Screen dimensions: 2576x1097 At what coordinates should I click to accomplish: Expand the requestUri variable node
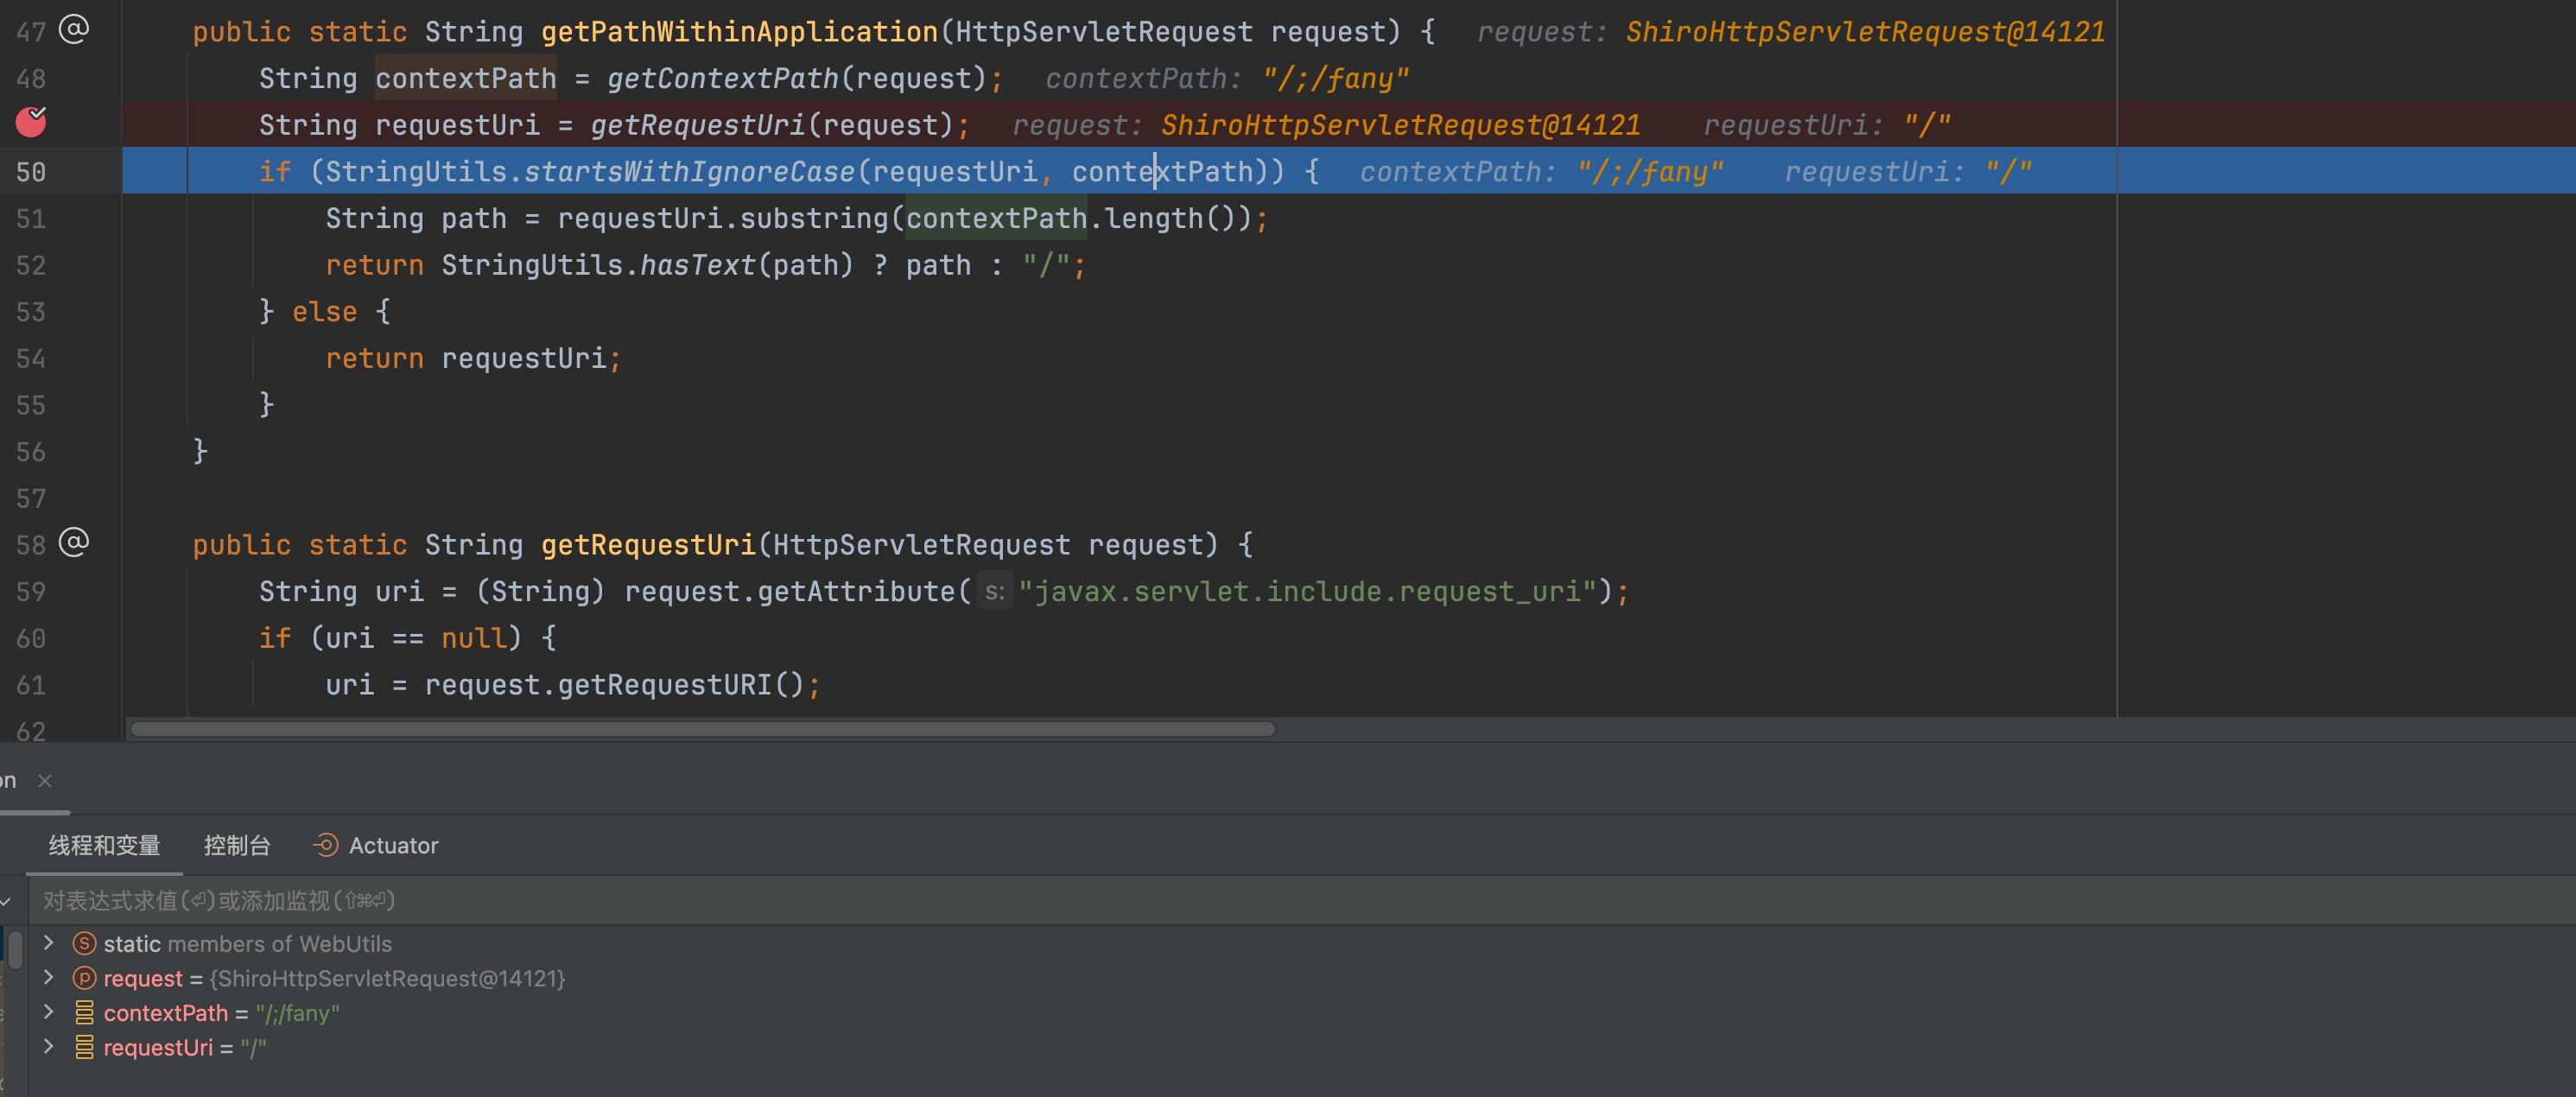pyautogui.click(x=48, y=1046)
